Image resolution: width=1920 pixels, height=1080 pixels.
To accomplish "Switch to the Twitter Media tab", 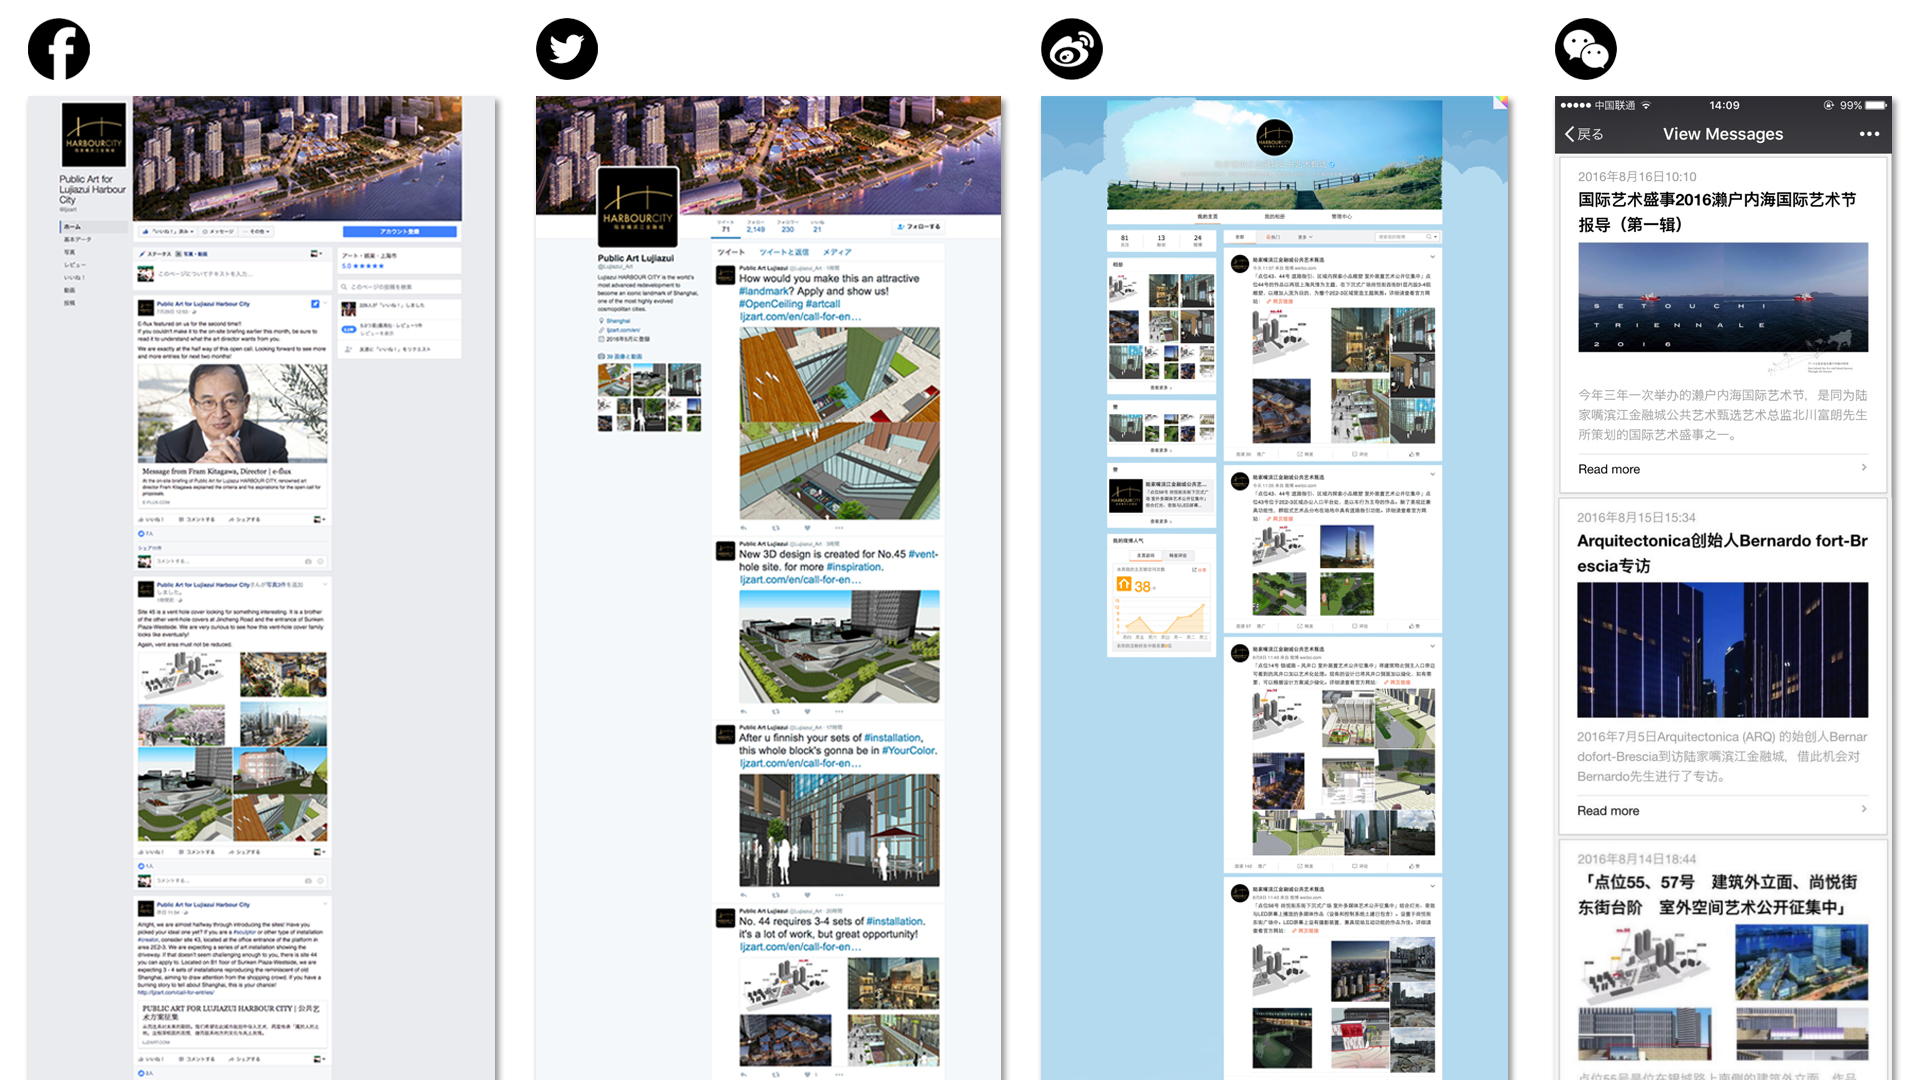I will coord(837,252).
